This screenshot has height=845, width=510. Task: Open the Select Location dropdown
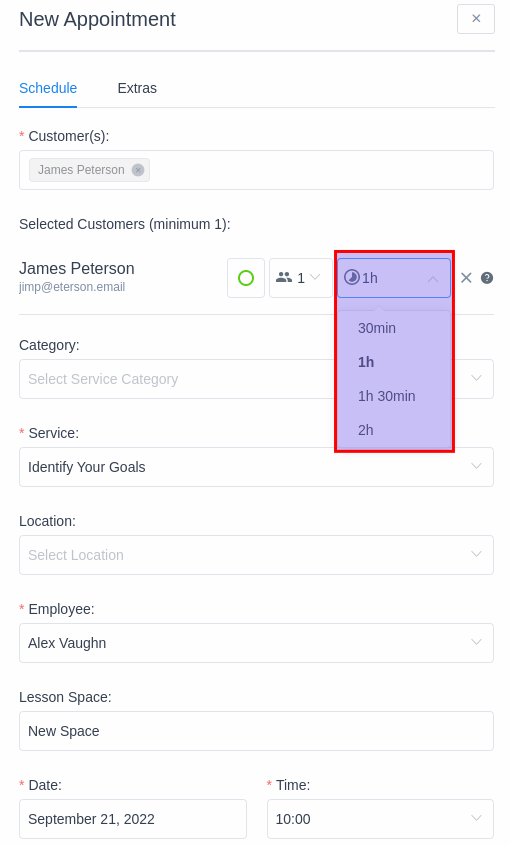257,555
